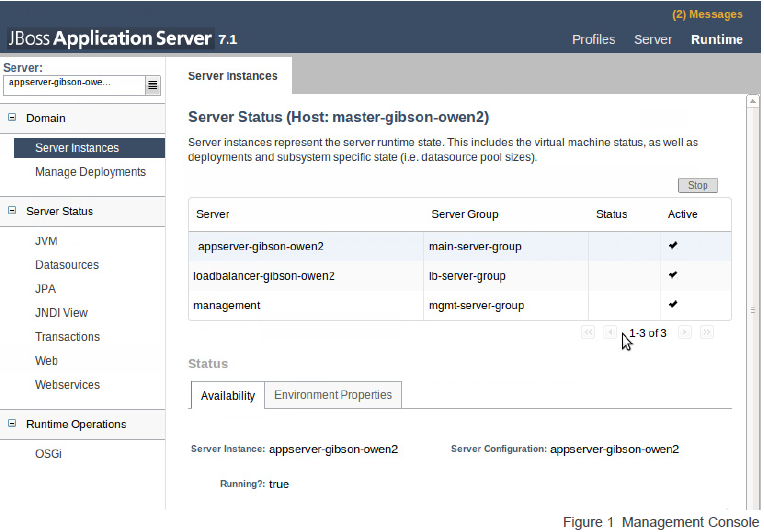Switch to Profiles view
Image resolution: width=764 pixels, height=532 pixels.
pos(593,39)
